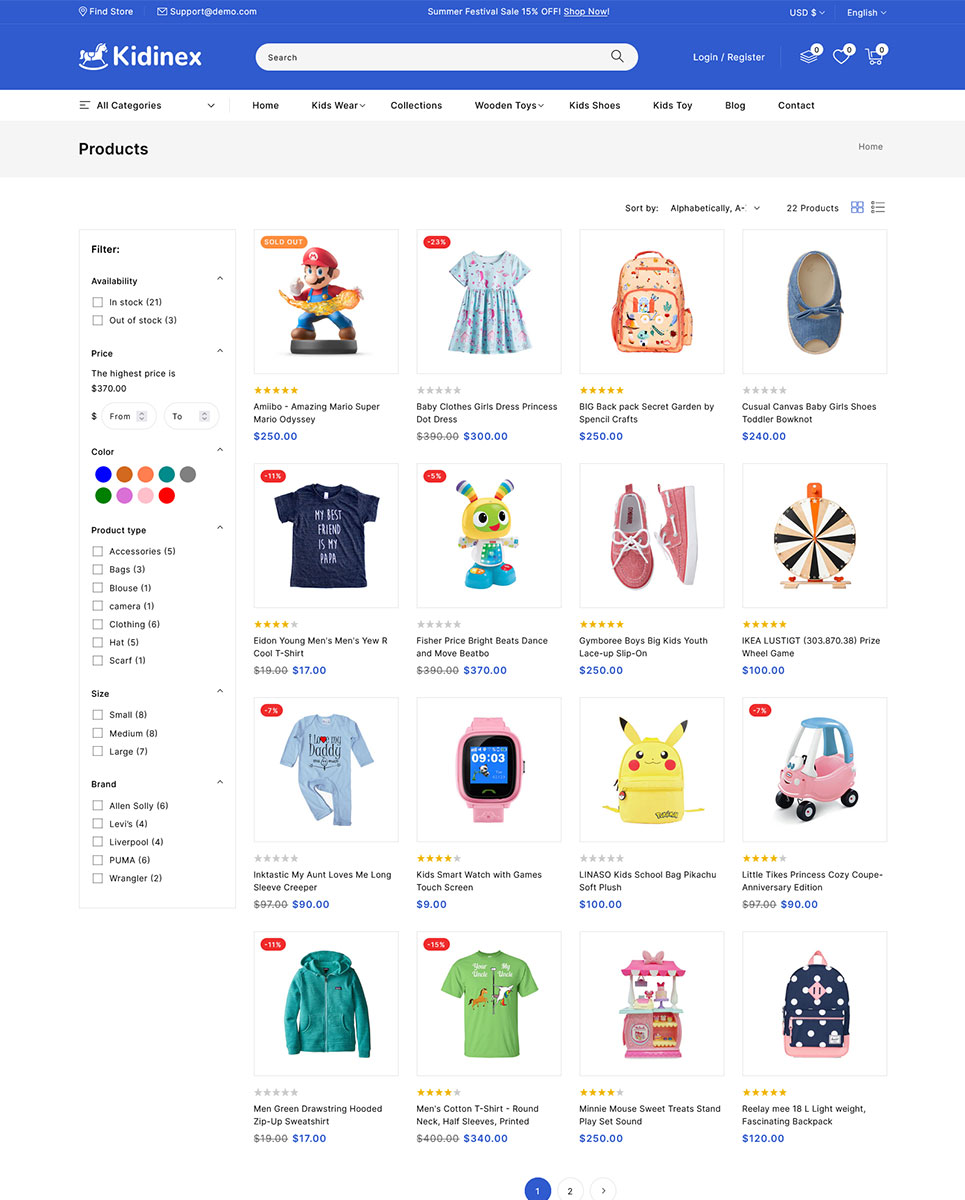This screenshot has width=965, height=1200.
Task: Navigate to the Blog menu item
Action: (x=735, y=105)
